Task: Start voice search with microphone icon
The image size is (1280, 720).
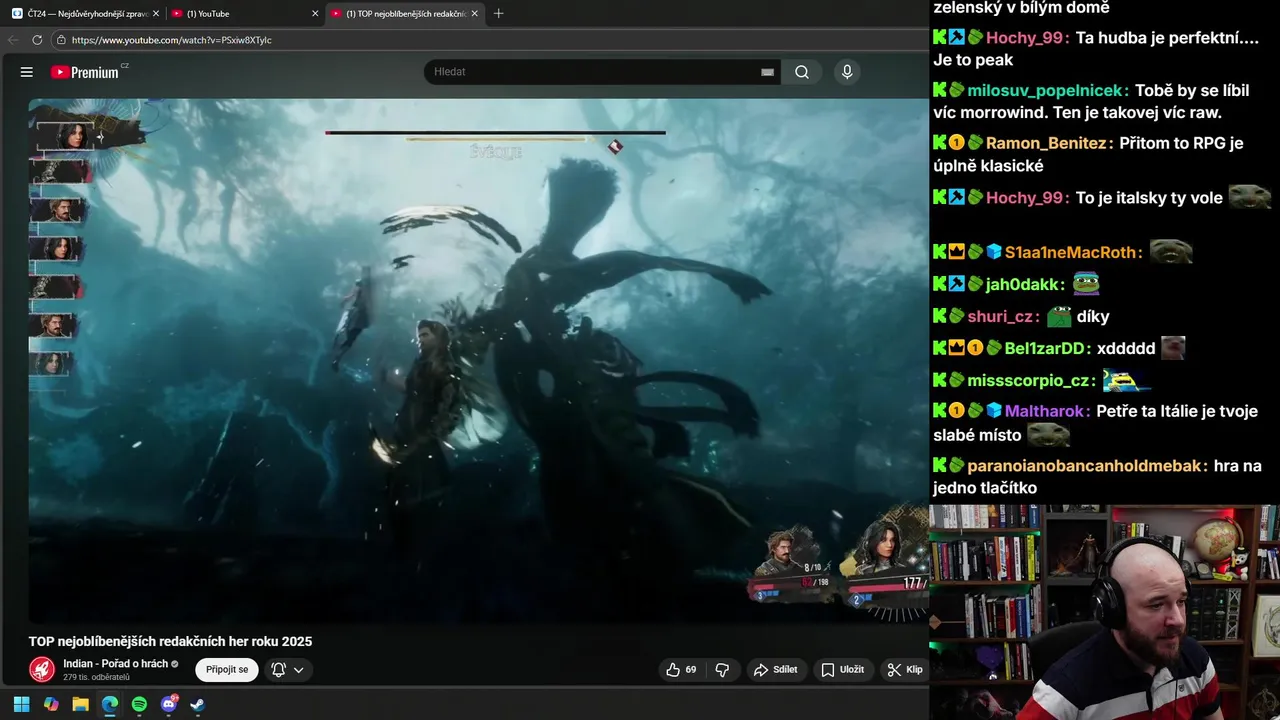Action: (x=847, y=72)
